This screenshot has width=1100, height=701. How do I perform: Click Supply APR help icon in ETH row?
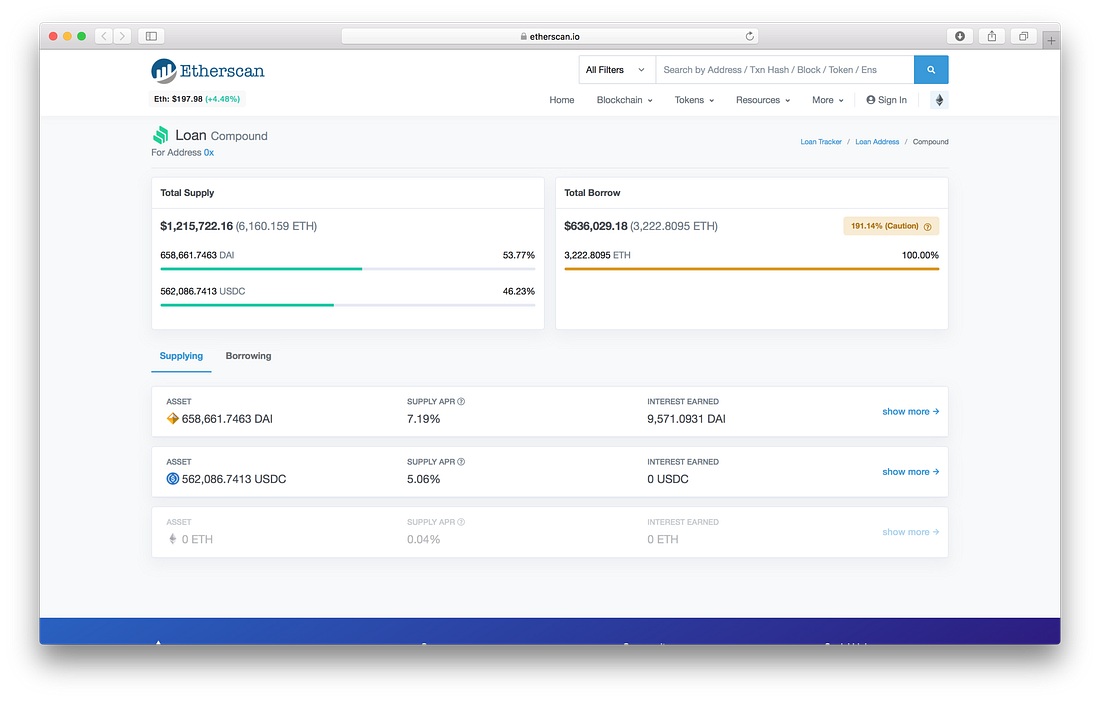(x=461, y=522)
